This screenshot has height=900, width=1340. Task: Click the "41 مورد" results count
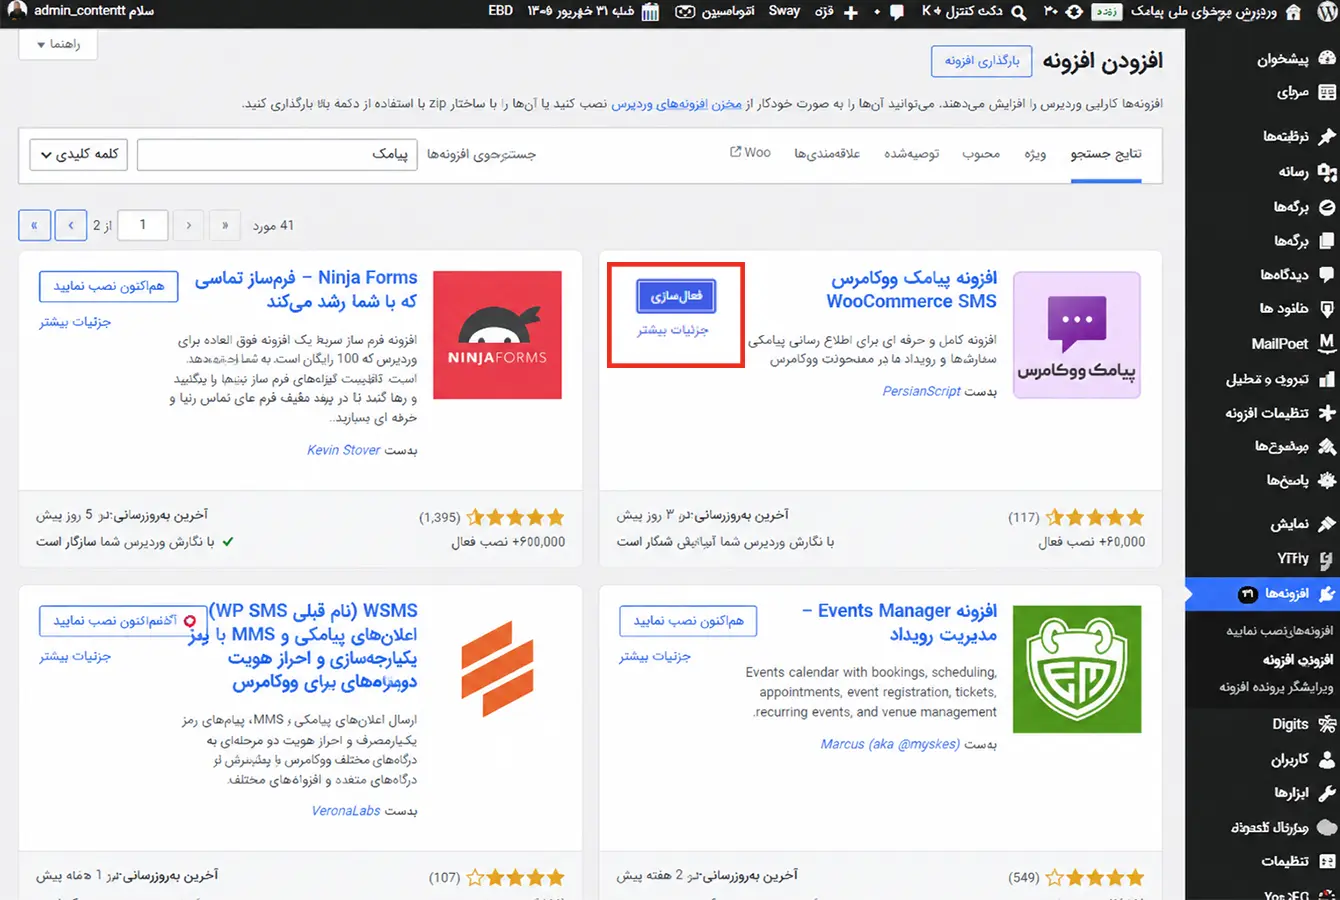click(x=273, y=226)
